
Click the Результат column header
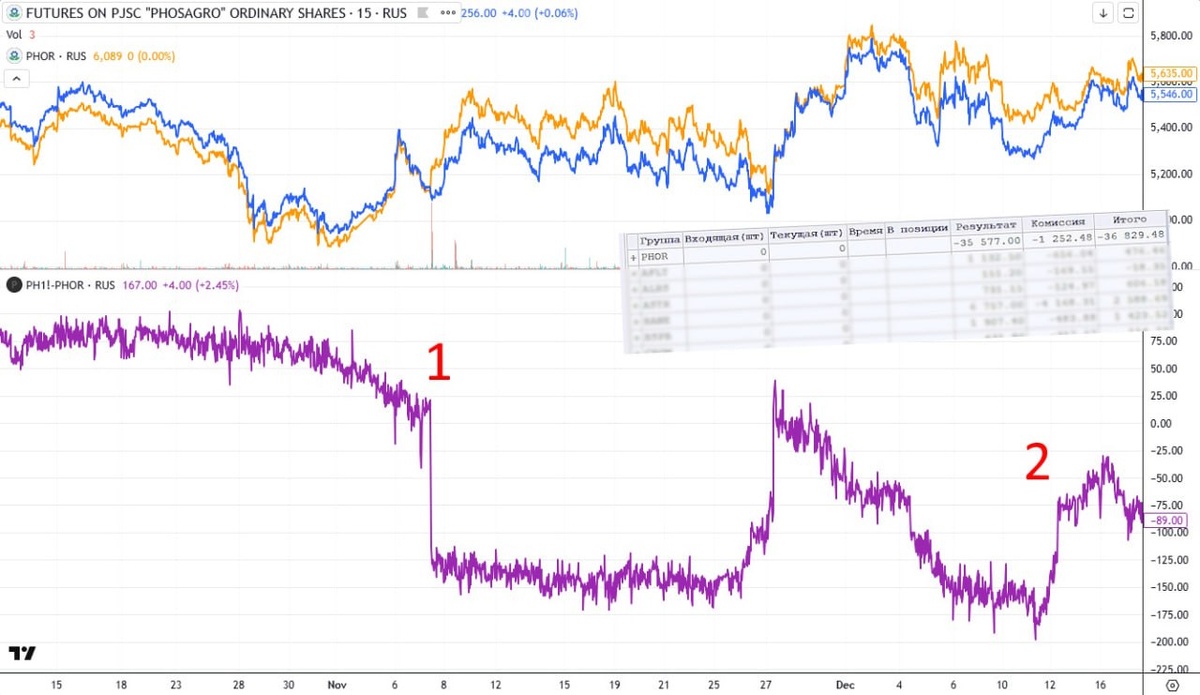986,225
